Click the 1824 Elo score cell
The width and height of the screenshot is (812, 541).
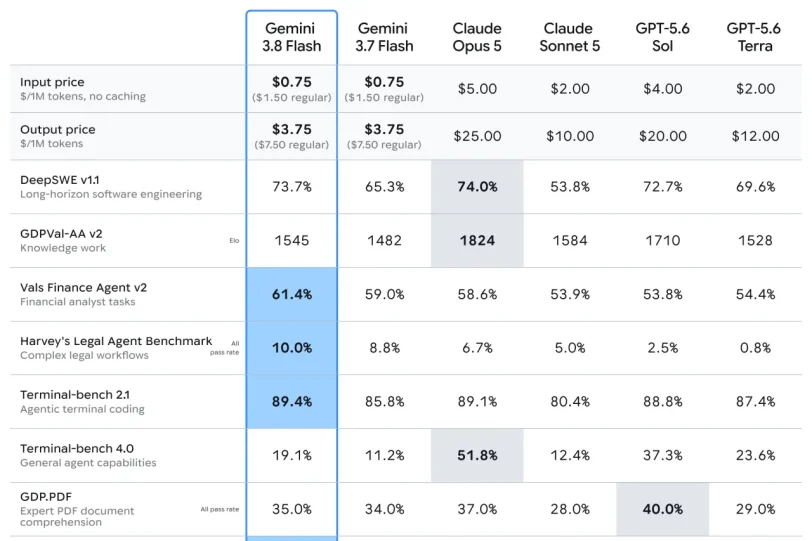click(x=477, y=241)
